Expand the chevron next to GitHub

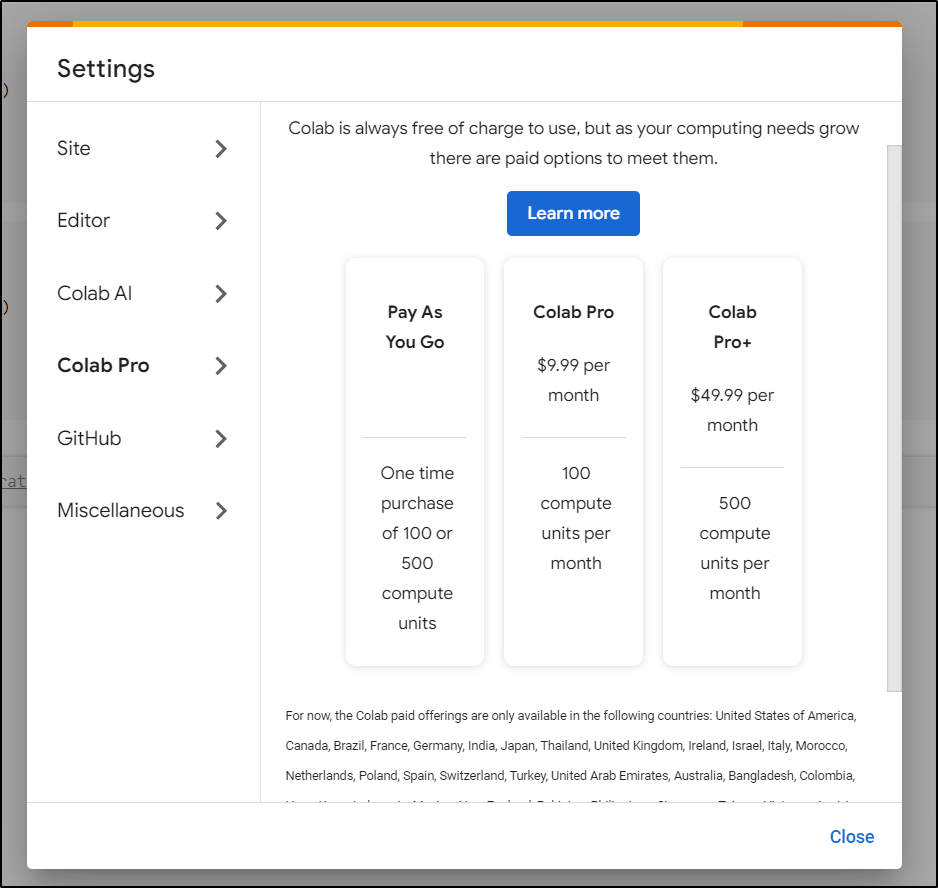coord(221,439)
